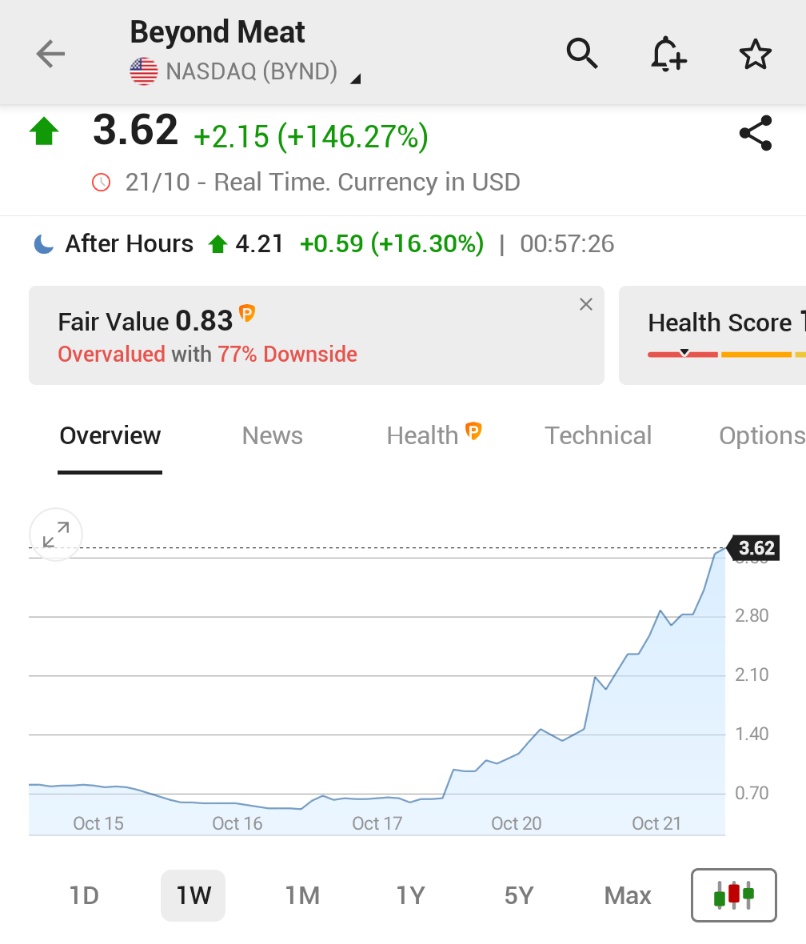The width and height of the screenshot is (806, 944).
Task: Set chart range to 1M
Action: [302, 895]
